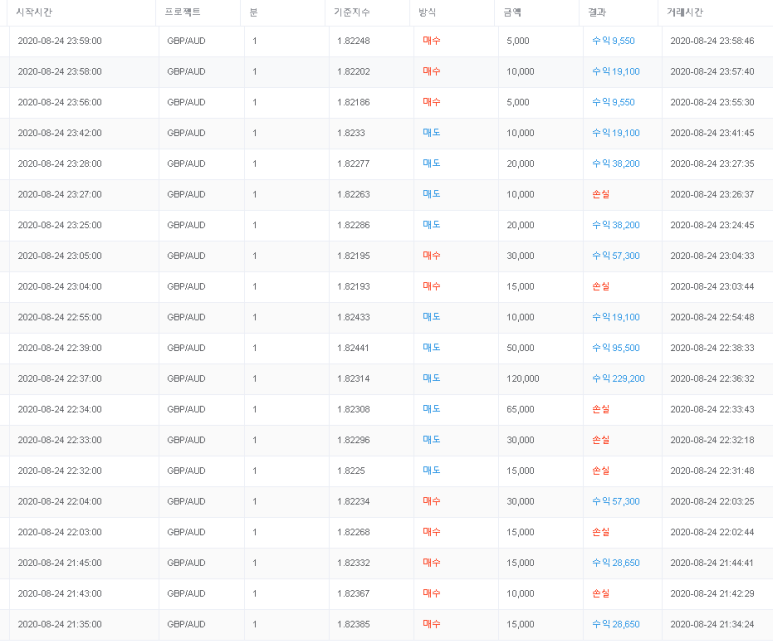
Task: Click the 거래시간 column header
Action: point(685,12)
